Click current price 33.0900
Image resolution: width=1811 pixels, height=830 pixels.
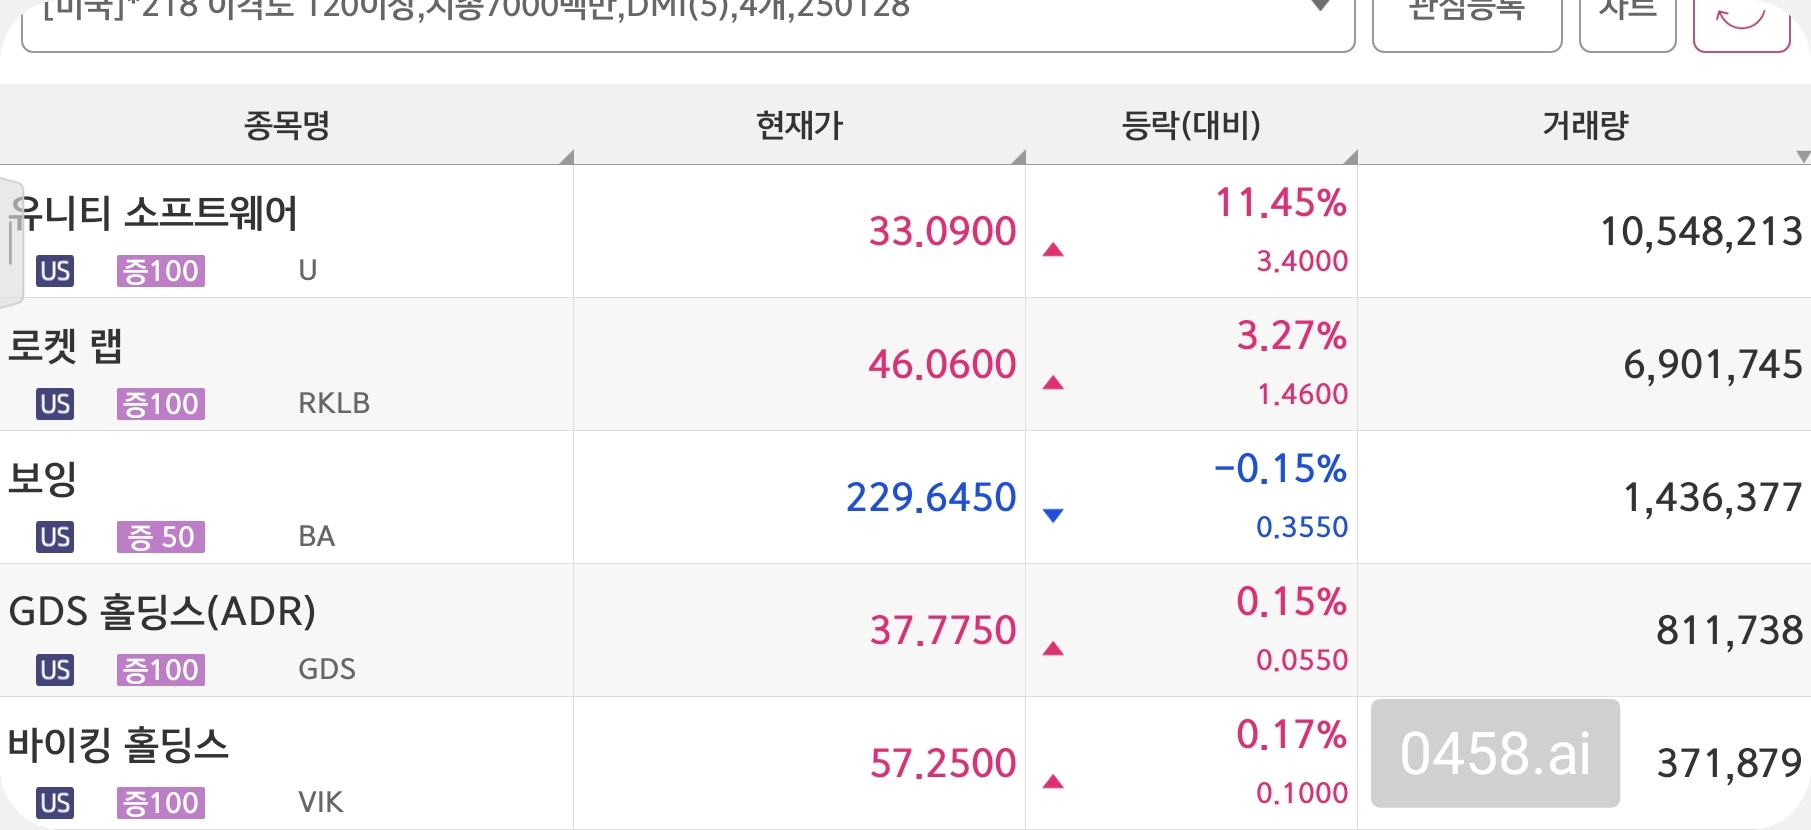coord(942,231)
